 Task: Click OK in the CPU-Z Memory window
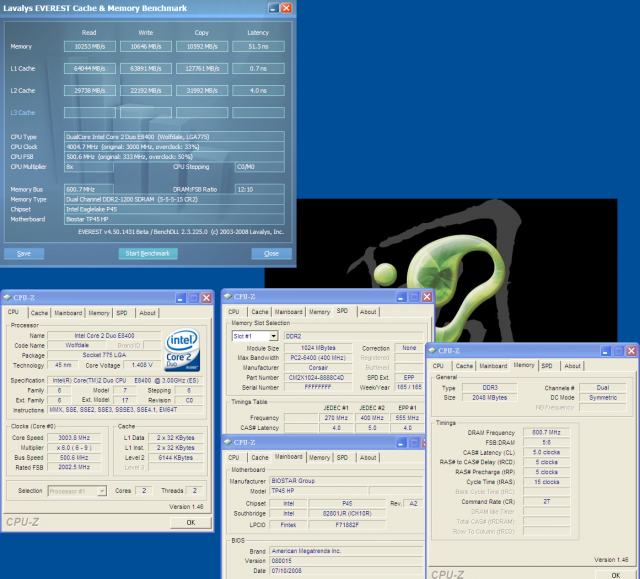(616, 575)
